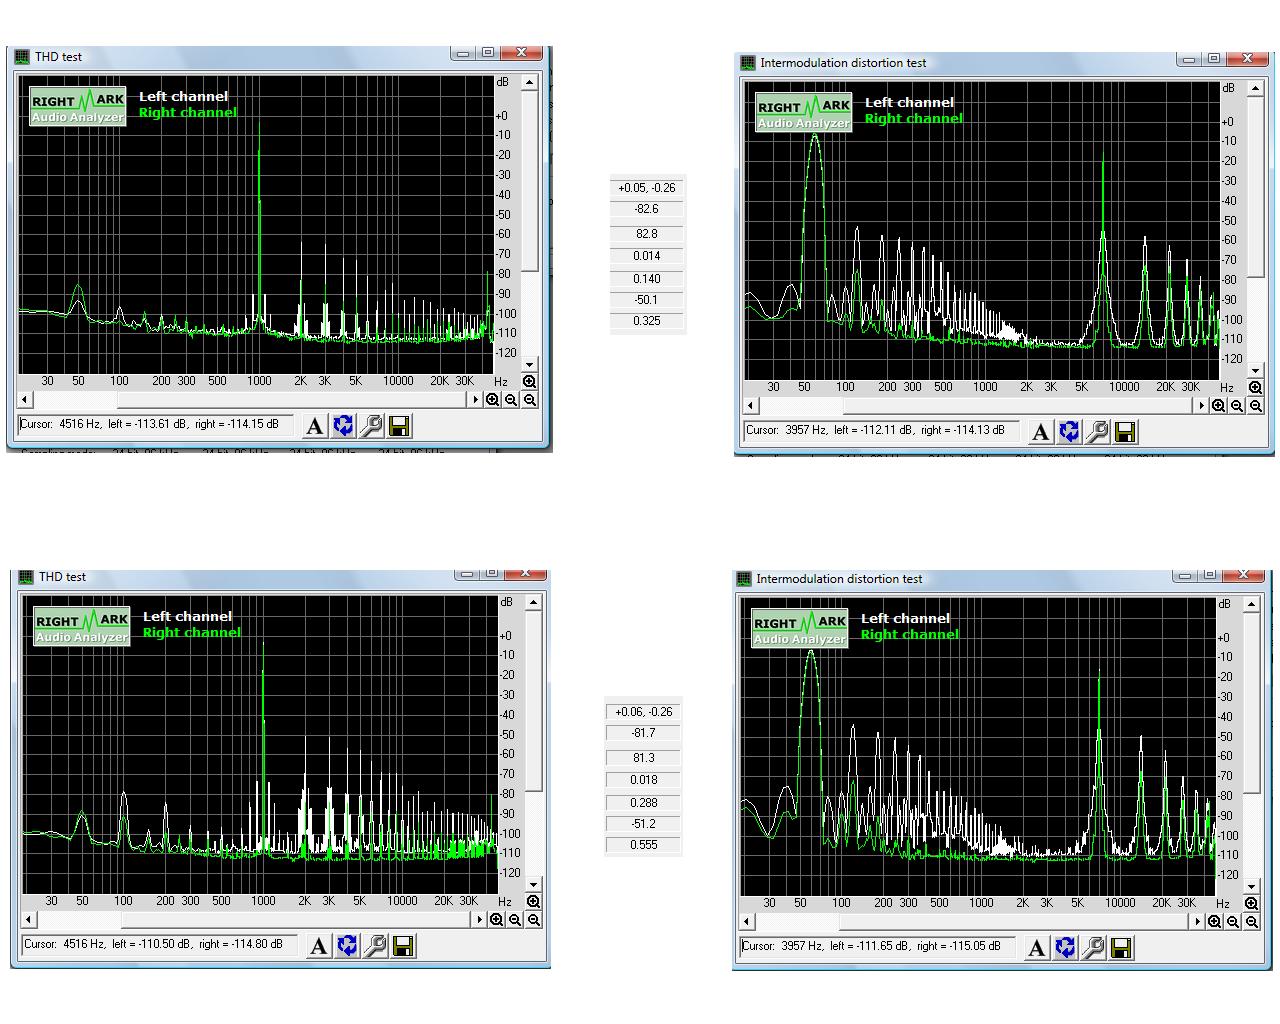Click the "0.288" value cell
The width and height of the screenshot is (1280, 1024).
click(644, 803)
